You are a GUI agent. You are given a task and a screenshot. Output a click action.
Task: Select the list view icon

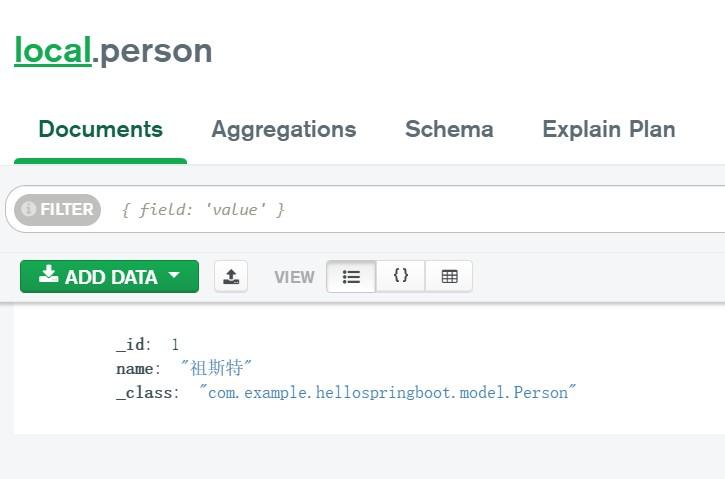[351, 277]
